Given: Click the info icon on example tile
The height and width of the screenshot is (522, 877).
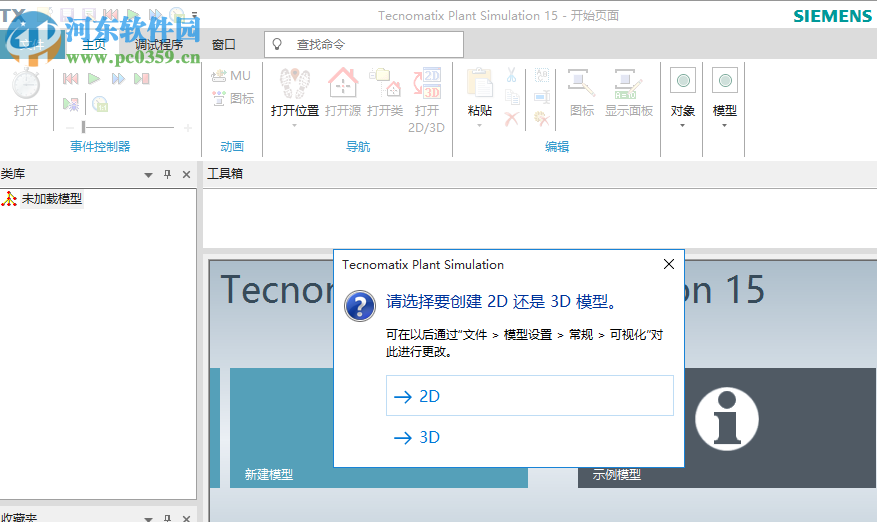Looking at the screenshot, I should point(727,418).
